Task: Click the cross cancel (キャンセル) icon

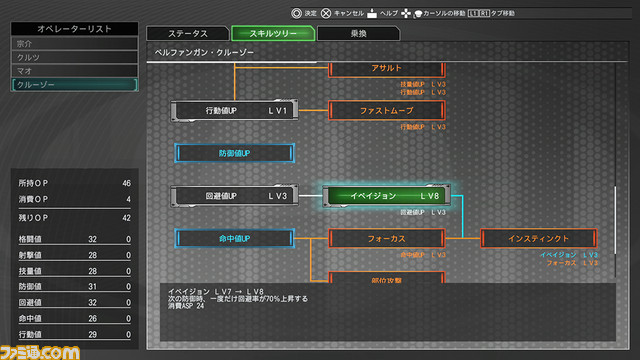Action: pyautogui.click(x=326, y=13)
